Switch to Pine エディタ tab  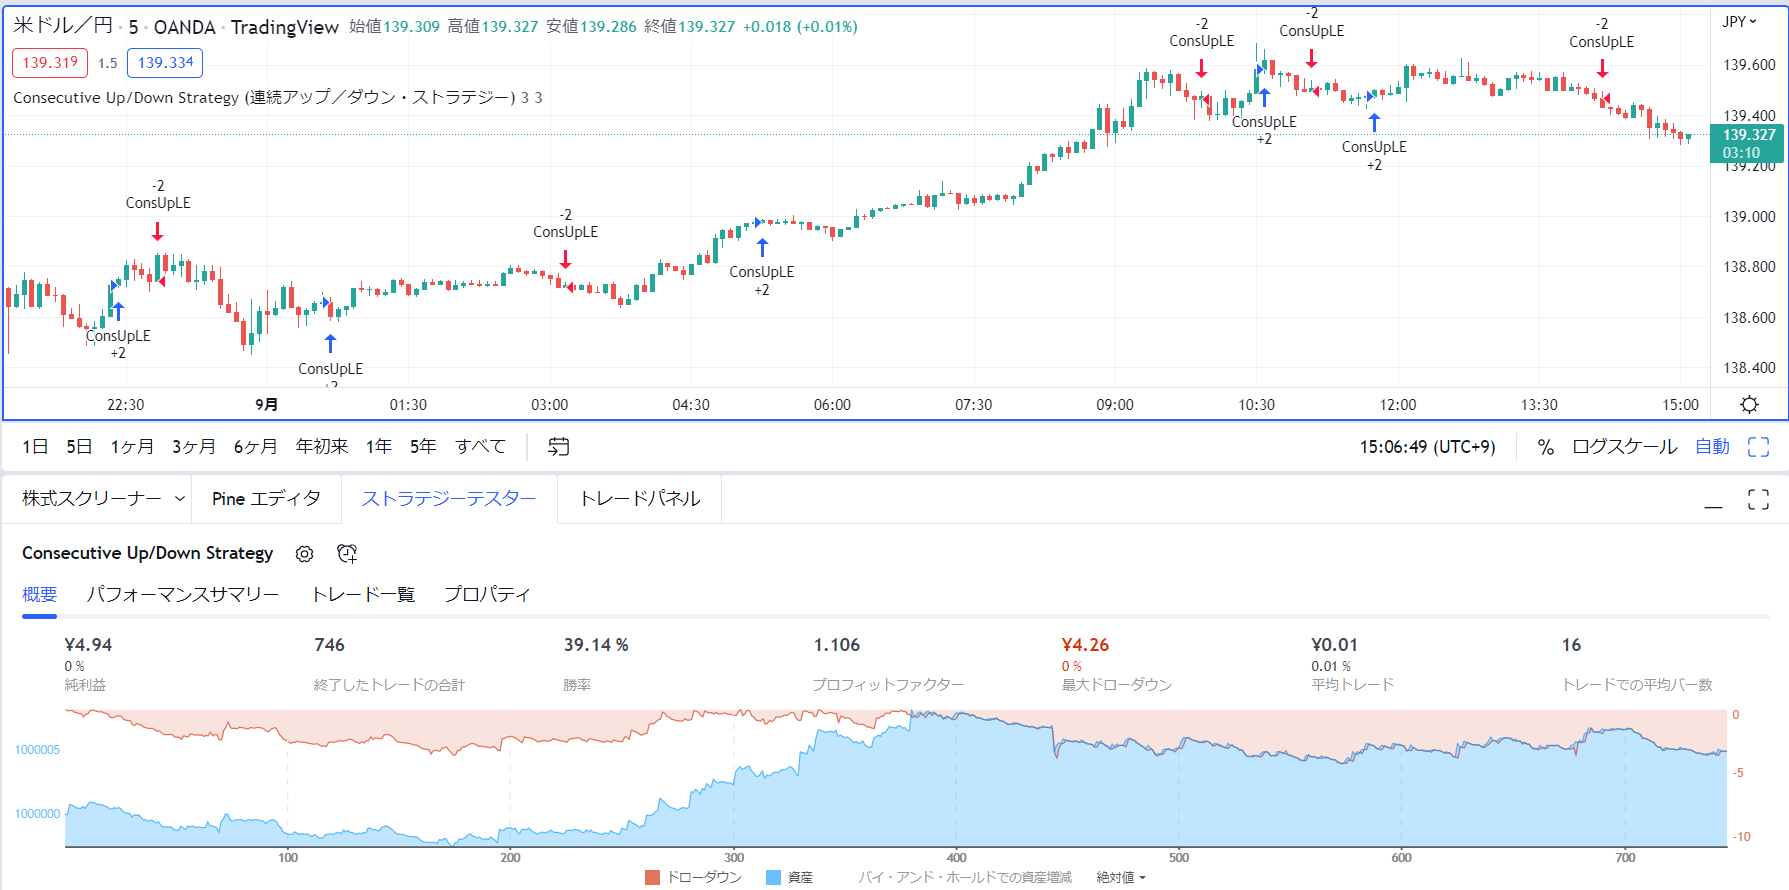[x=266, y=499]
